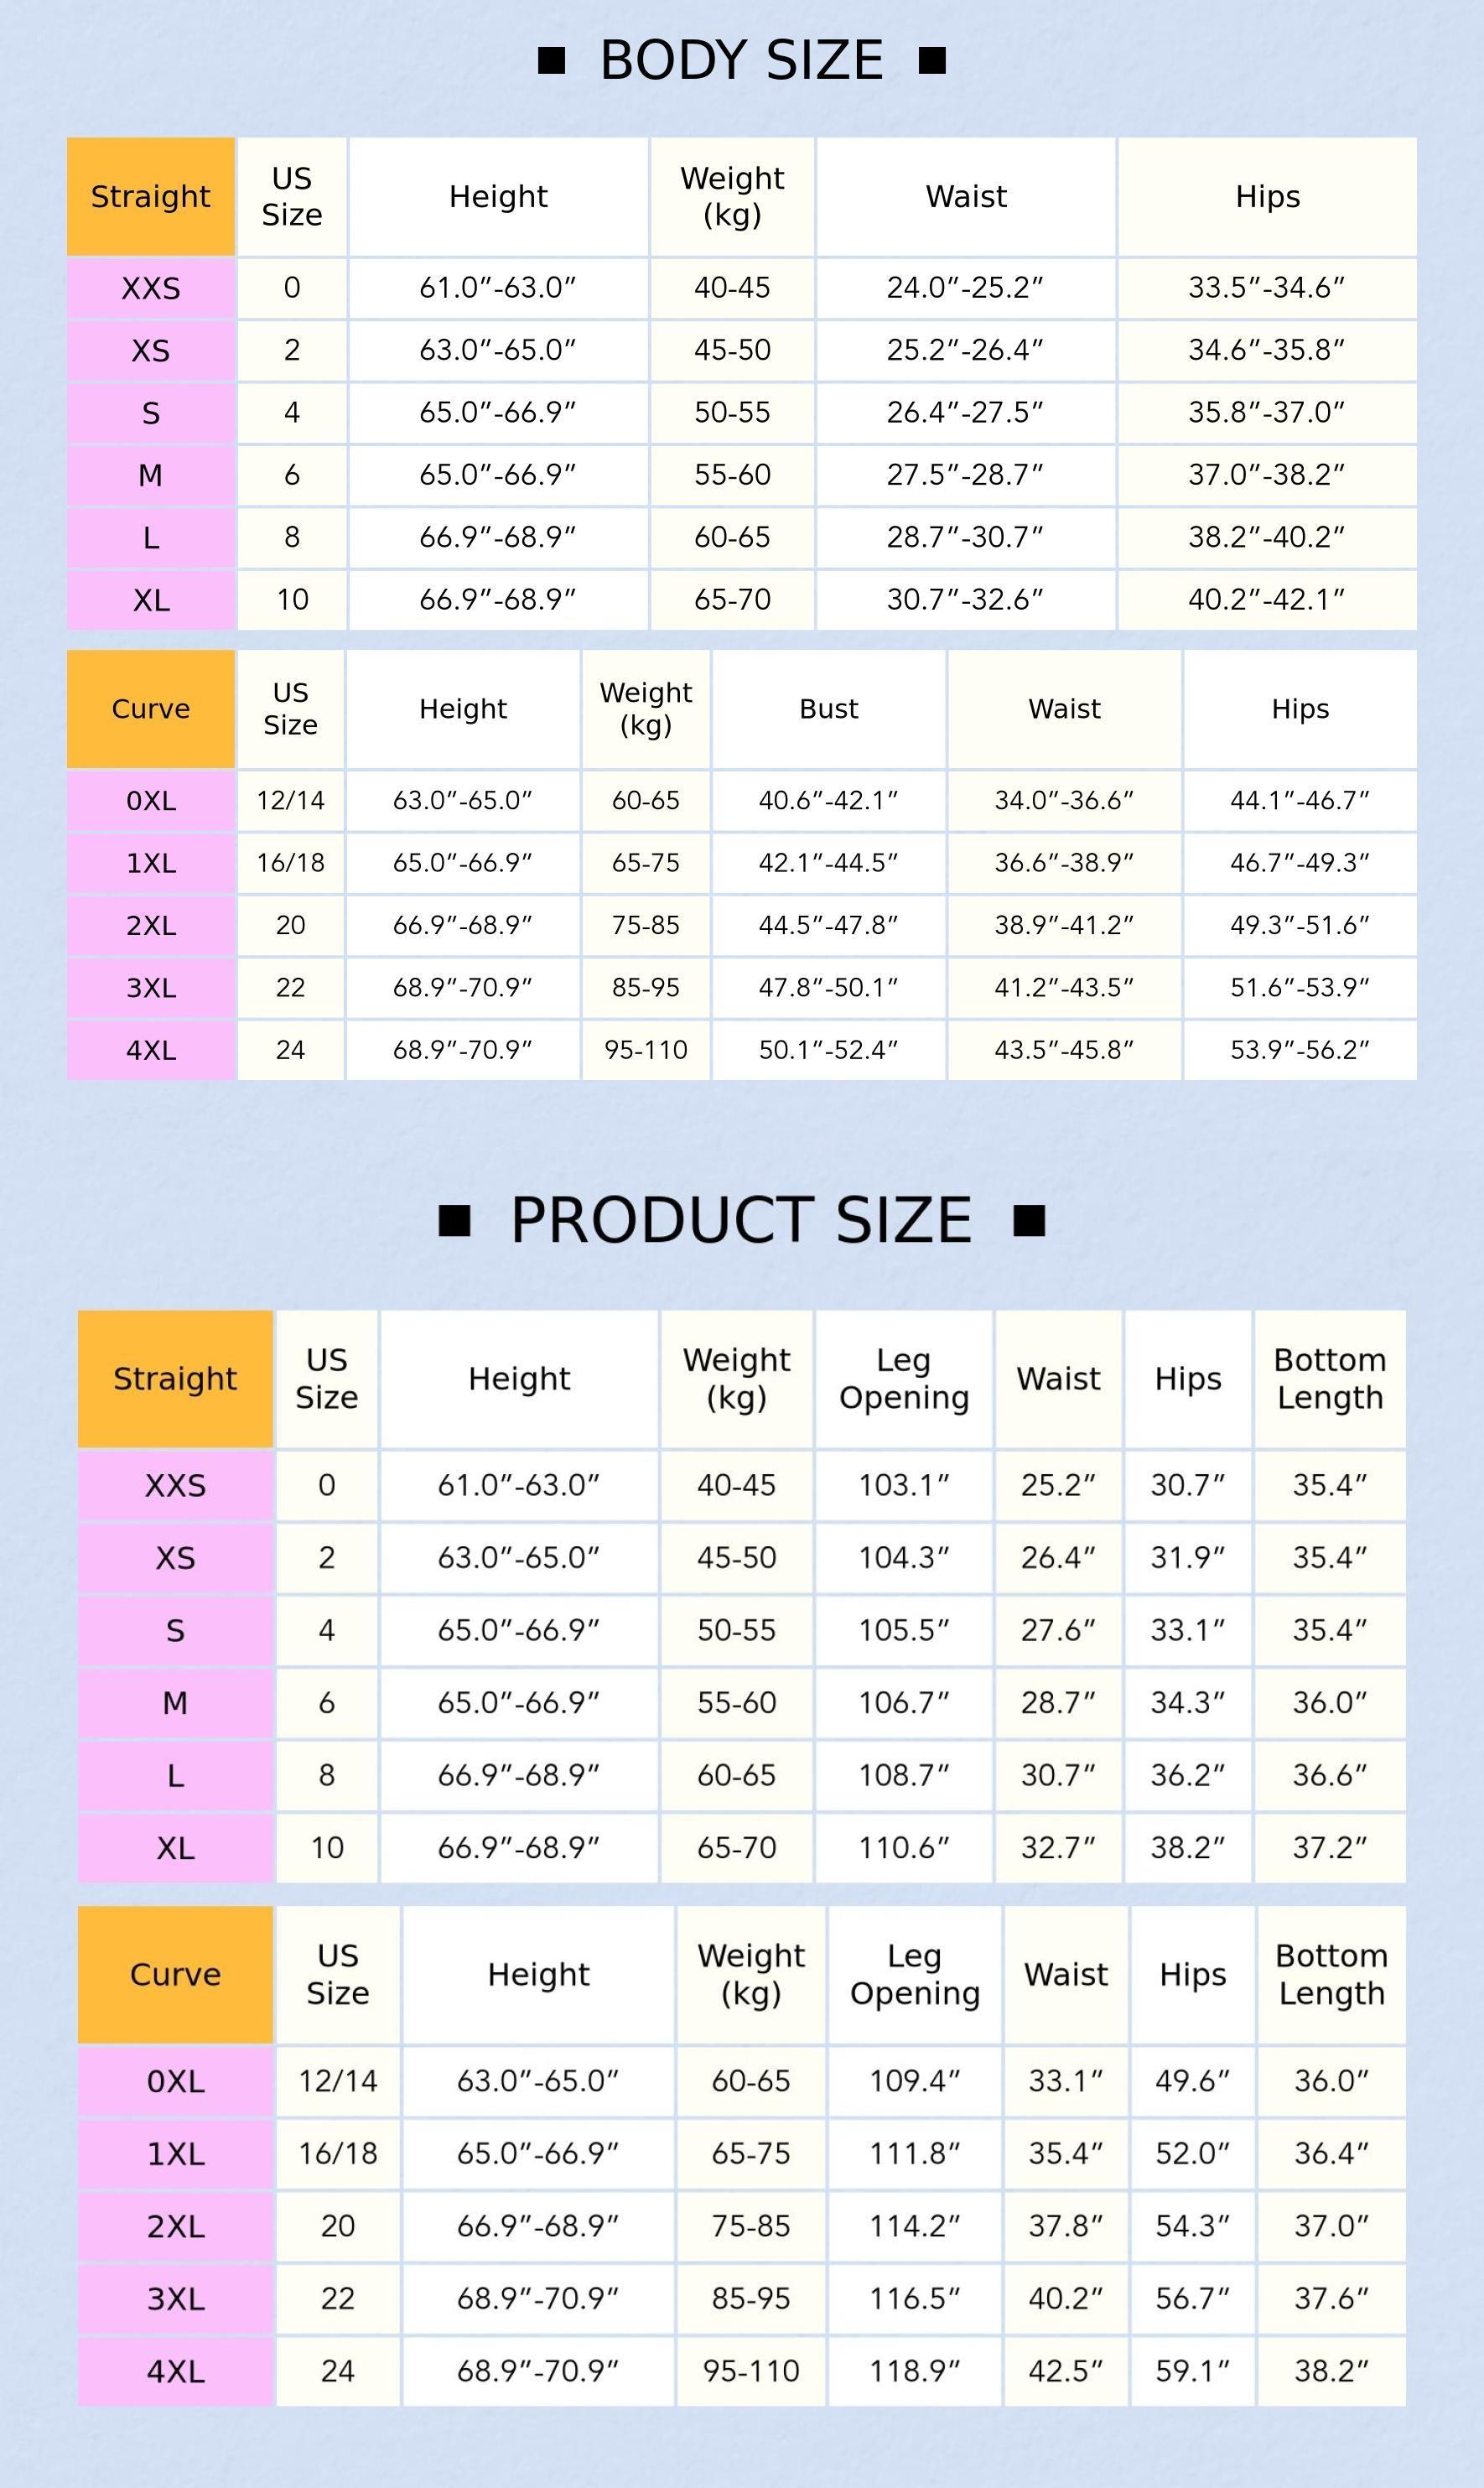The image size is (1484, 2488).
Task: Click the 12/14 US size cell in body table
Action: click(291, 801)
